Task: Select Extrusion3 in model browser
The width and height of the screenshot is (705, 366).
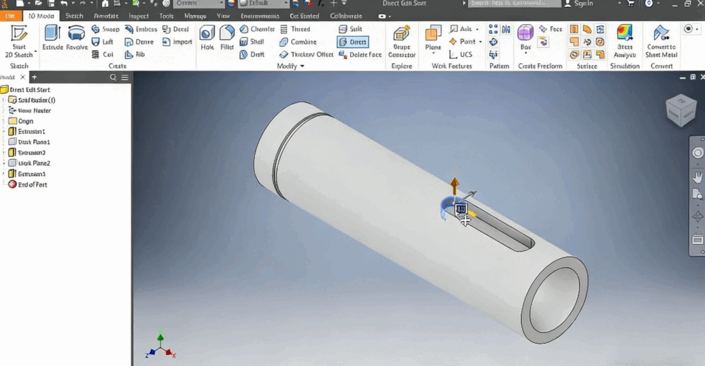Action: pyautogui.click(x=27, y=174)
